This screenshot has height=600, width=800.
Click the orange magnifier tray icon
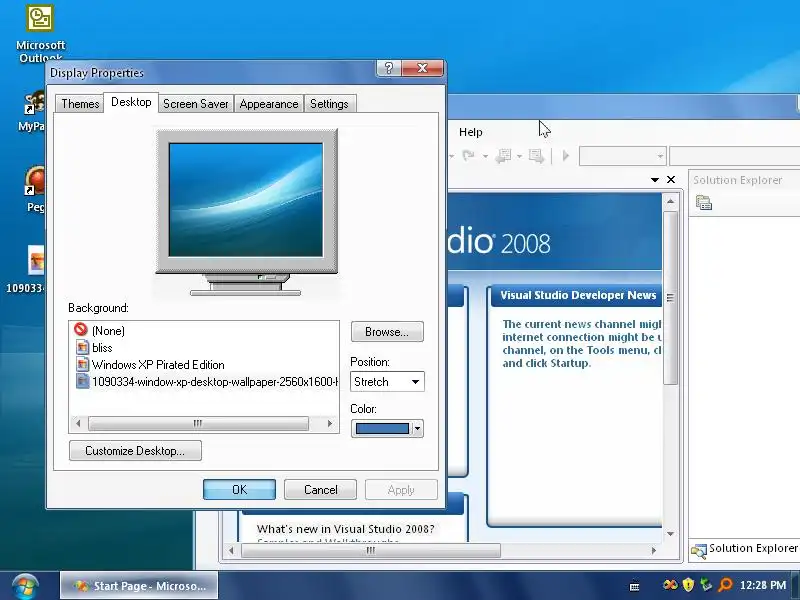[x=725, y=585]
